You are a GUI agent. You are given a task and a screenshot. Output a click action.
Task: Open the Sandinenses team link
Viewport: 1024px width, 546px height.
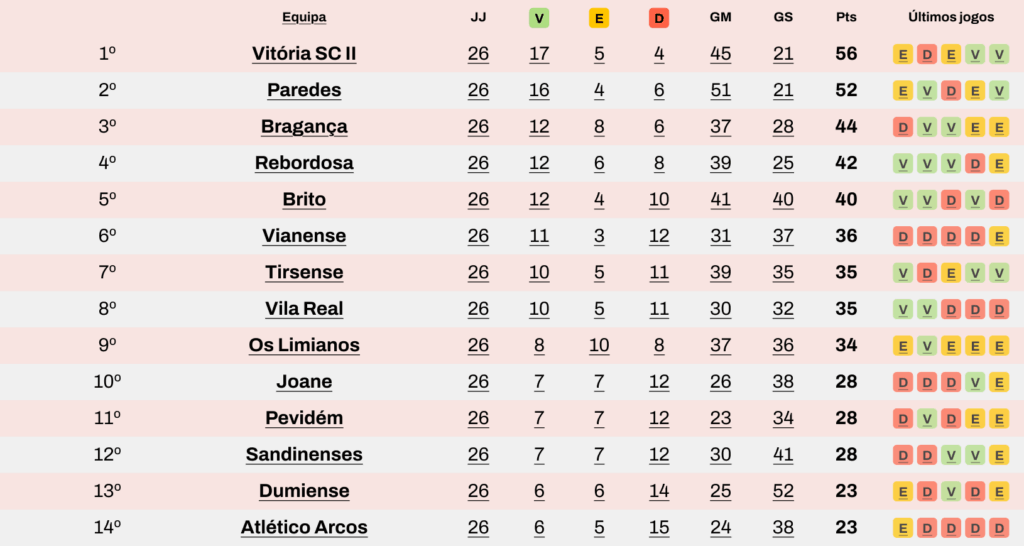click(x=304, y=454)
